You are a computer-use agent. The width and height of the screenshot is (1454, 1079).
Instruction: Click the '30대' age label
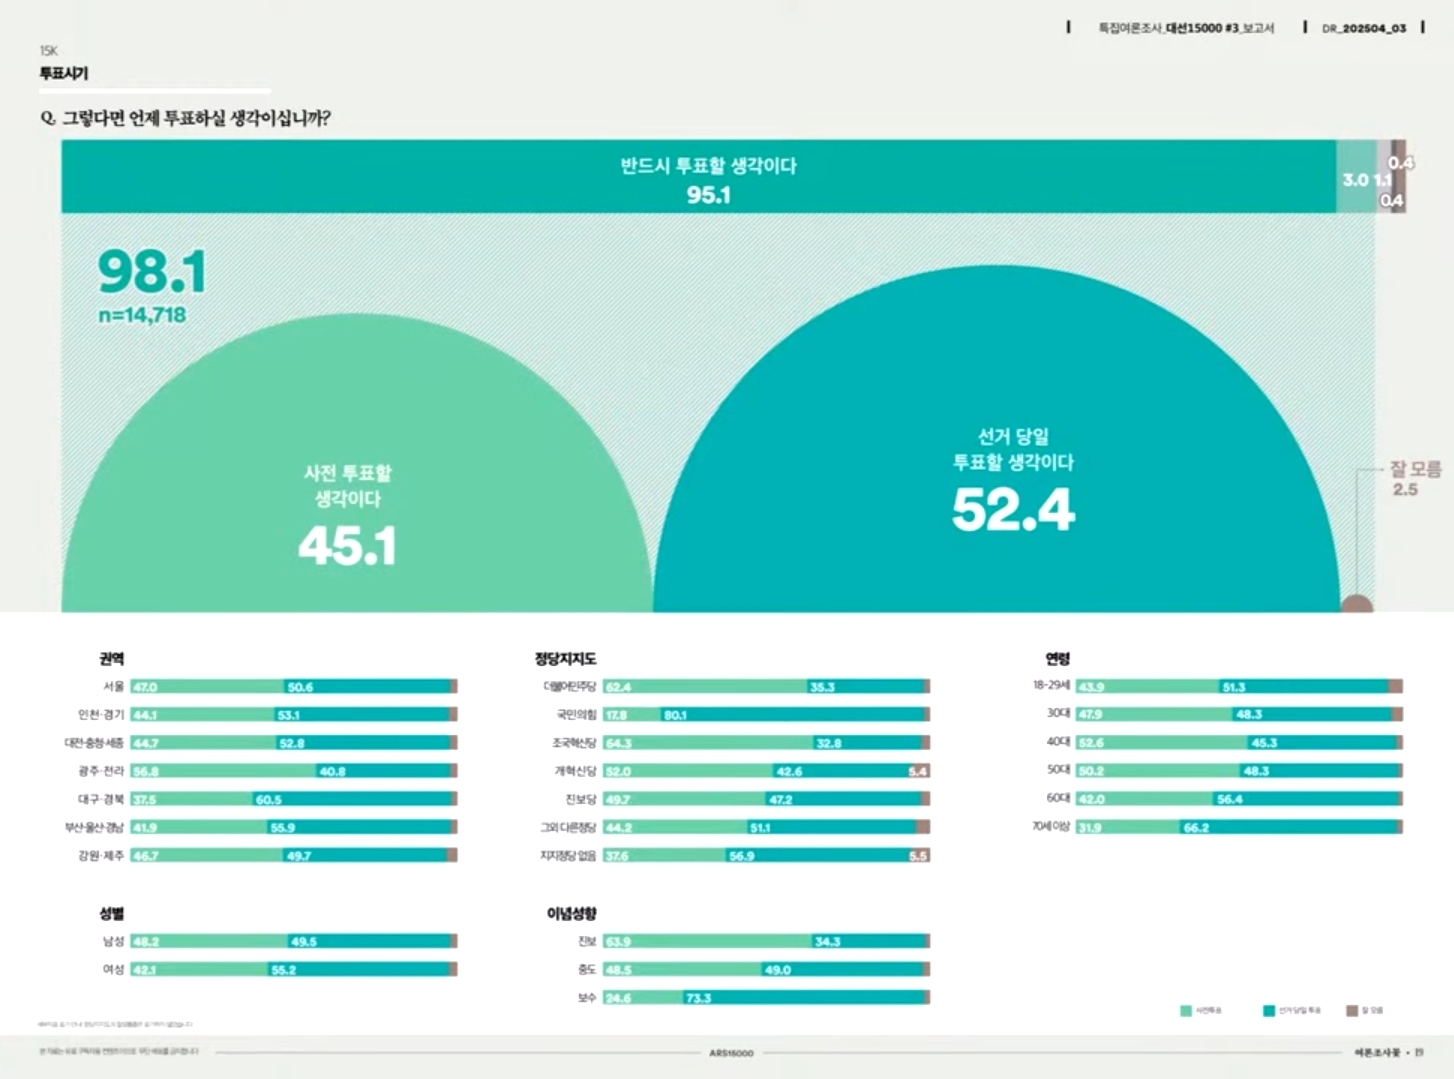pyautogui.click(x=1059, y=714)
